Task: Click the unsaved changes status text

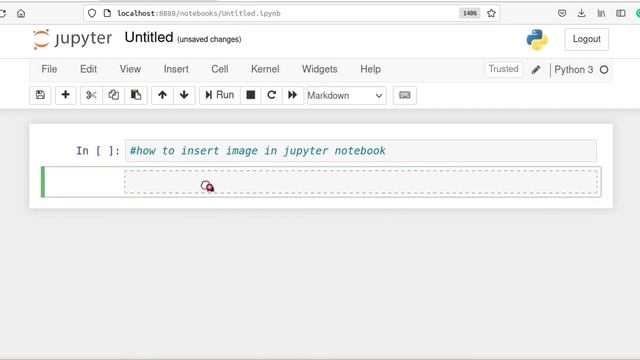Action: (x=209, y=40)
